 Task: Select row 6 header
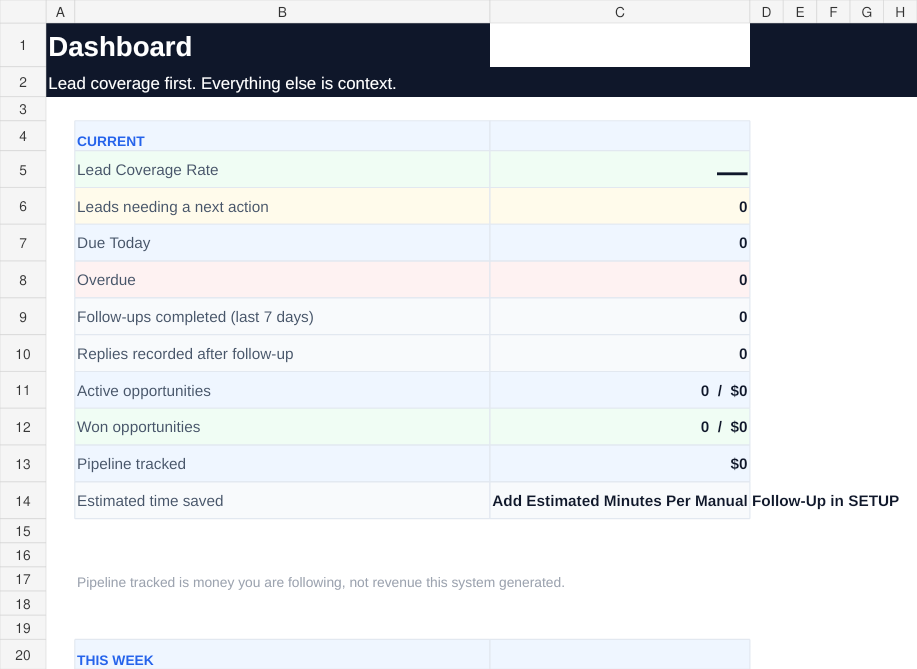coord(23,206)
